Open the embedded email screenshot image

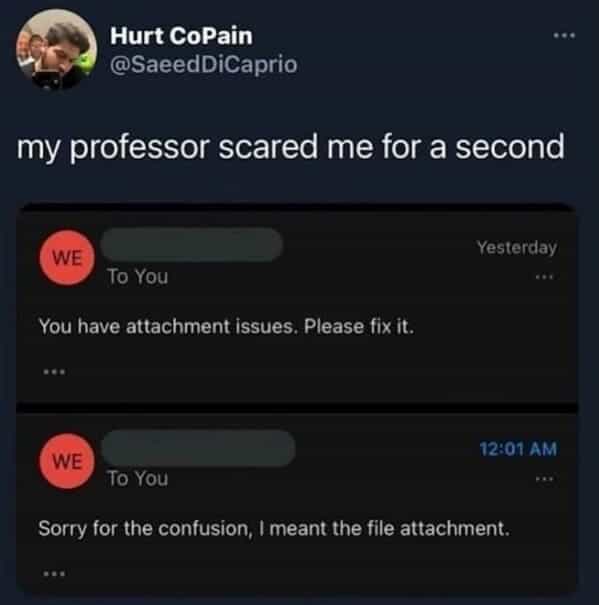[x=297, y=399]
